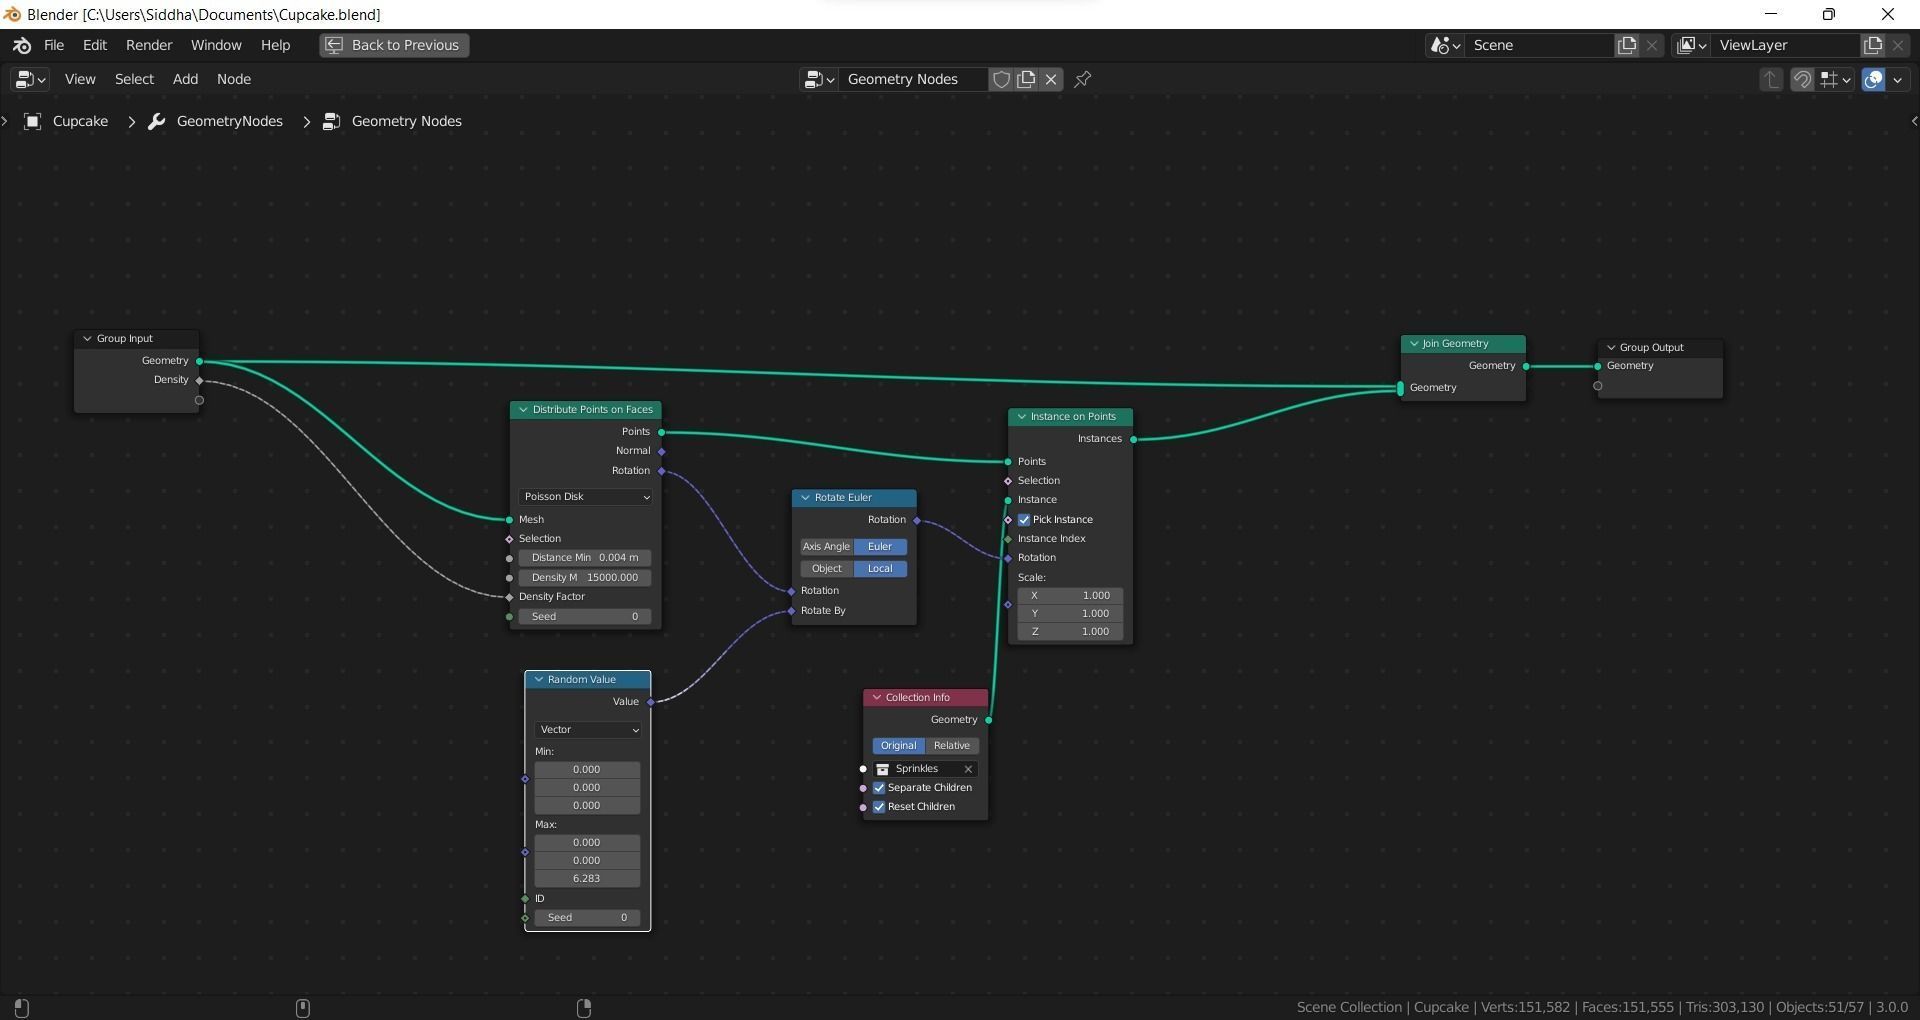The height and width of the screenshot is (1020, 1920).
Task: Open the Vector data type dropdown
Action: [588, 730]
